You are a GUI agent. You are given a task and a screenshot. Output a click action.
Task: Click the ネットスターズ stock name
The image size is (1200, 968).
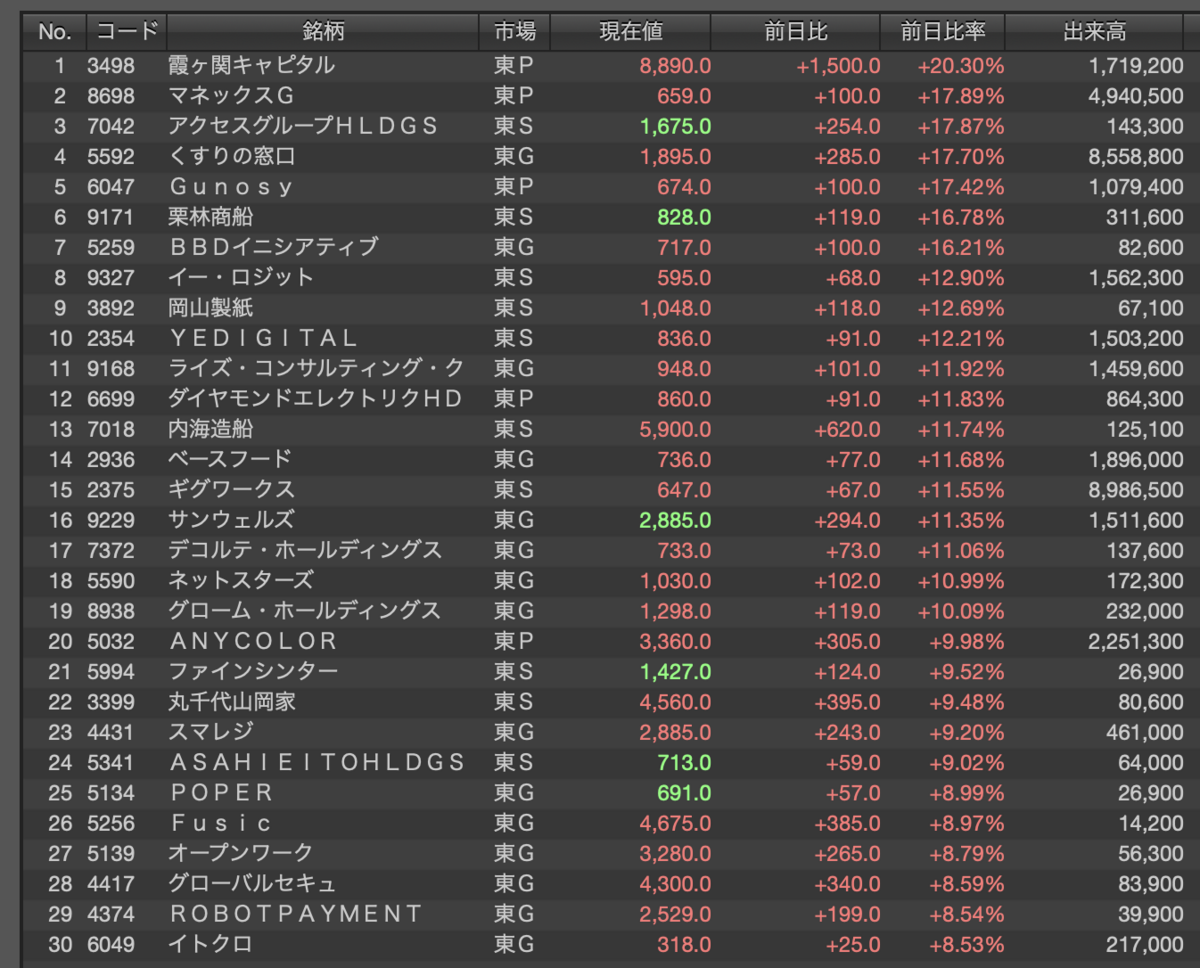241,581
